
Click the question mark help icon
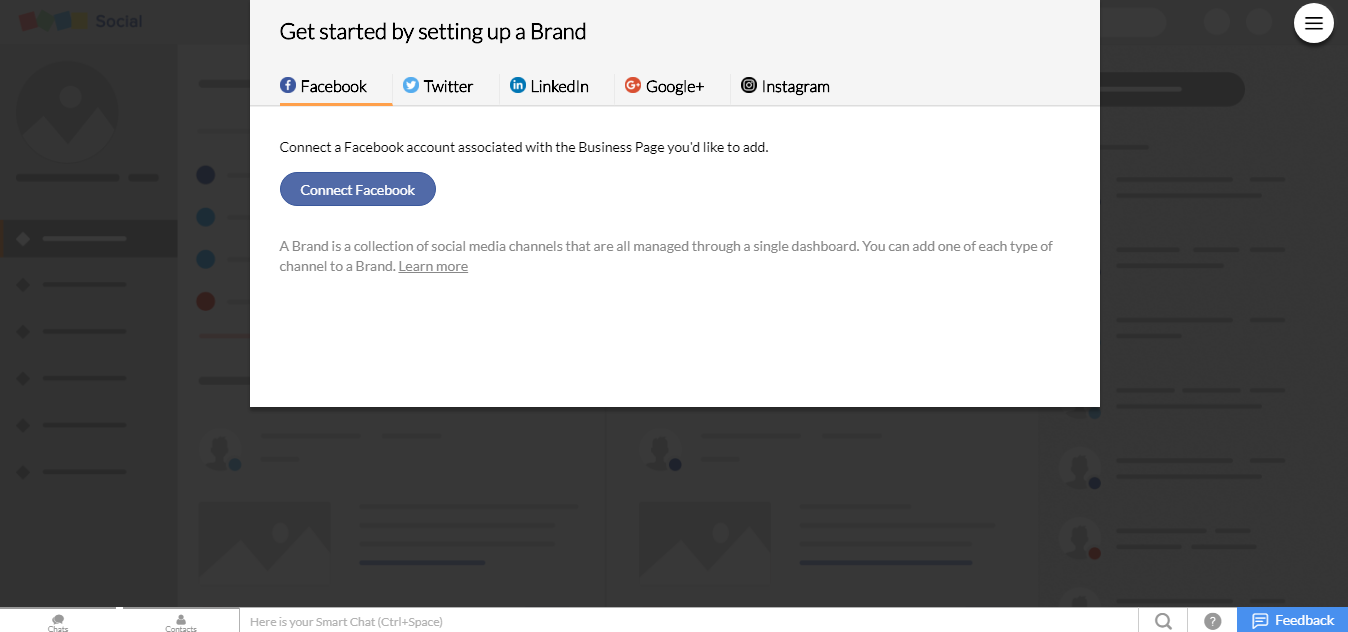(x=1212, y=621)
